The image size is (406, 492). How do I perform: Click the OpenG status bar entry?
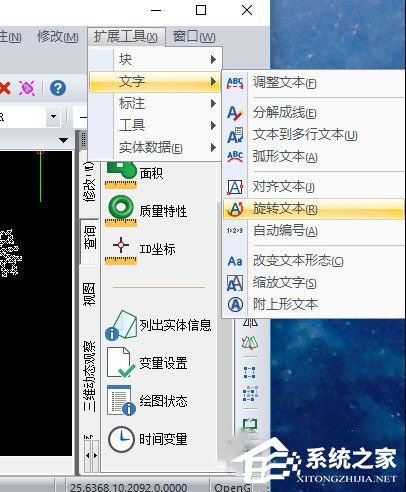(232, 487)
